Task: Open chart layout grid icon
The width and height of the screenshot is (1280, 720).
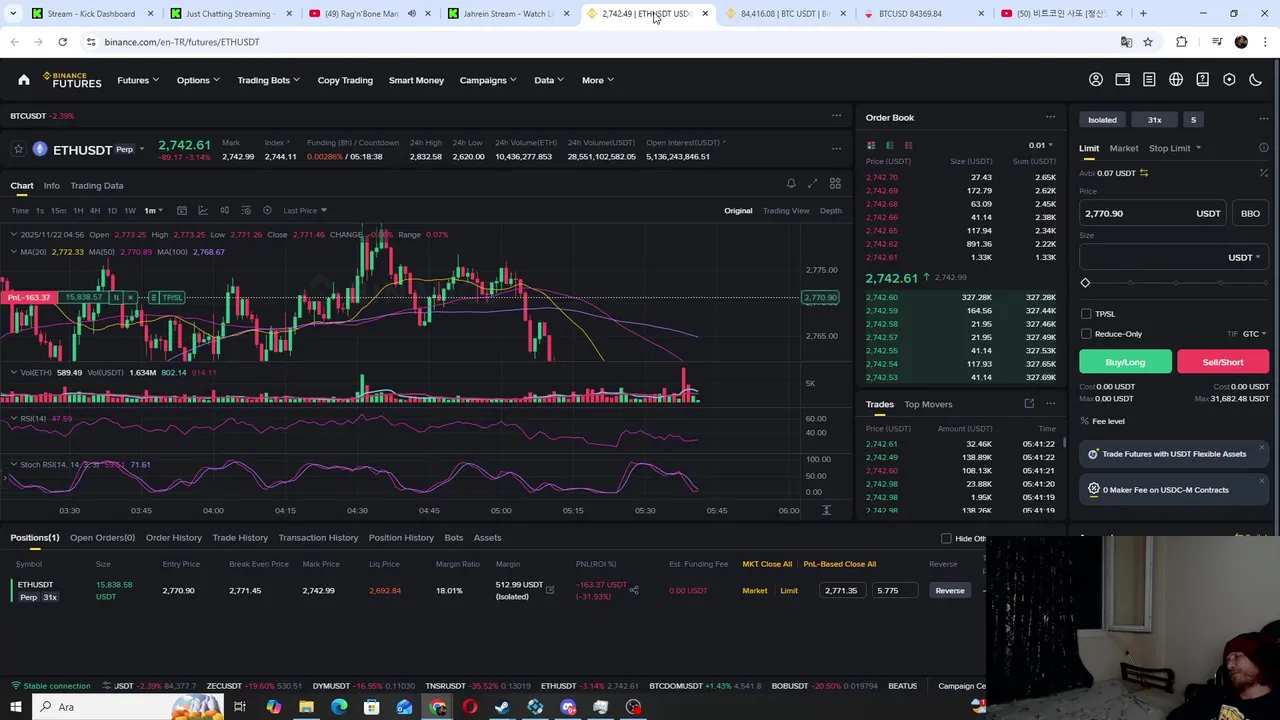Action: pyautogui.click(x=835, y=184)
